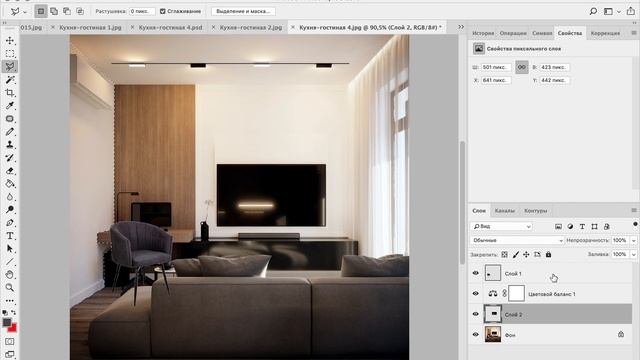640x360 pixels.
Task: Open the Properties panel group menu
Action: point(633,33)
